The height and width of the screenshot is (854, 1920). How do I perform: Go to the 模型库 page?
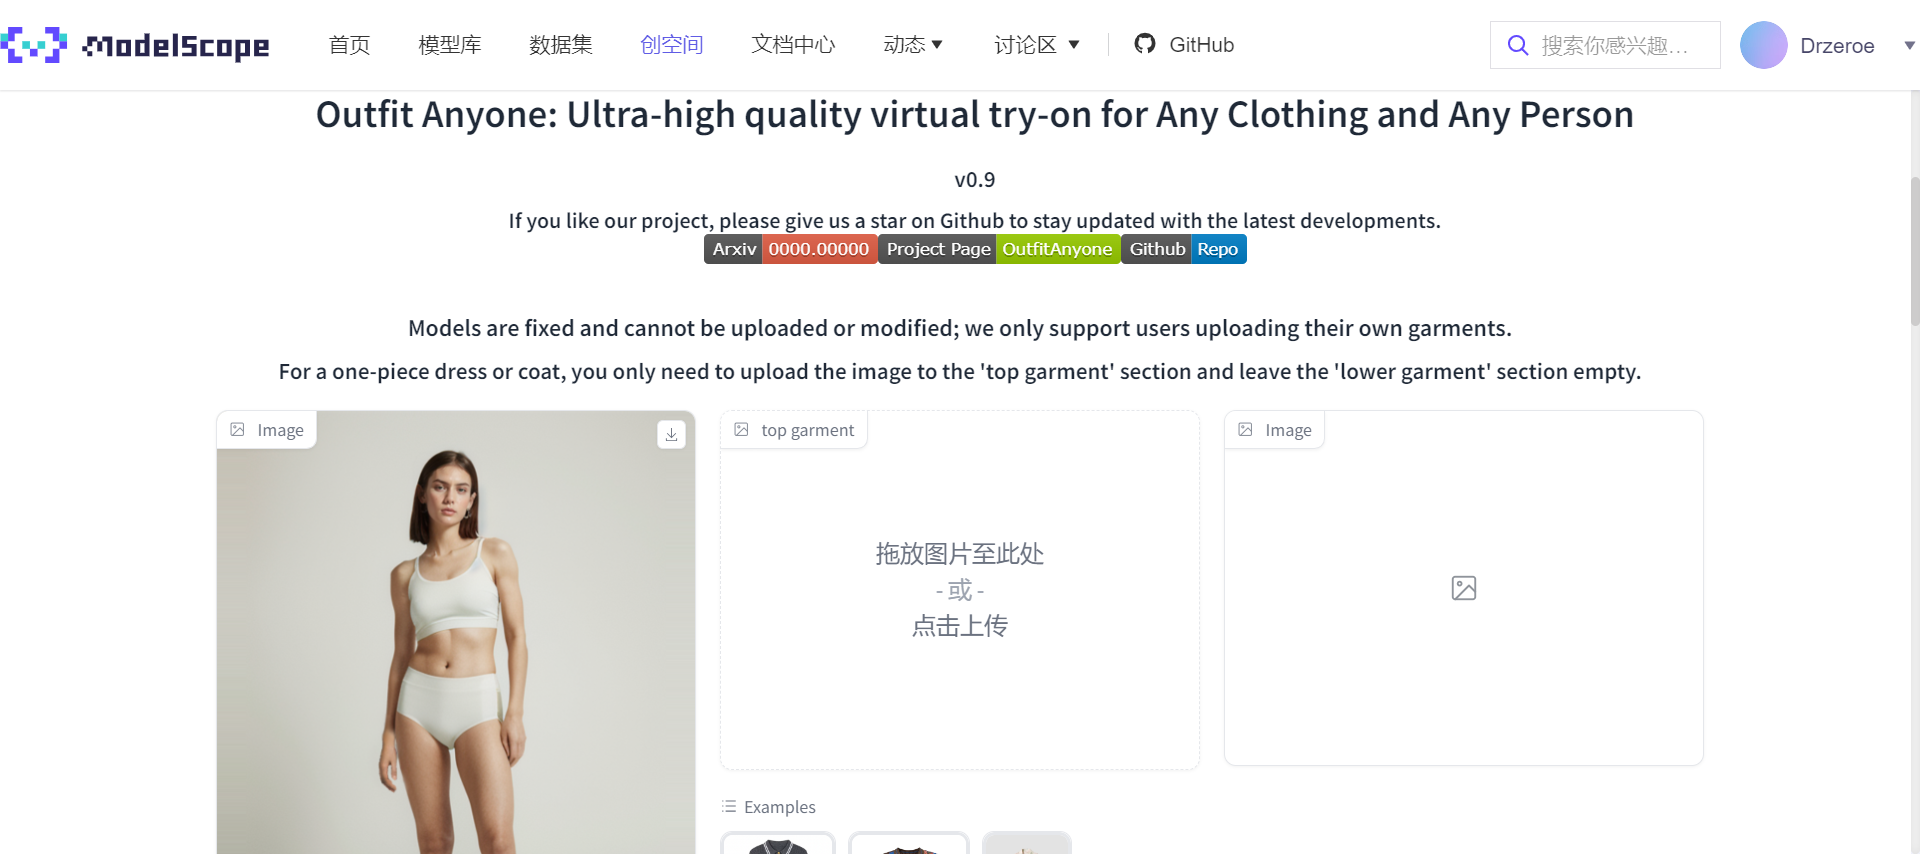point(450,45)
